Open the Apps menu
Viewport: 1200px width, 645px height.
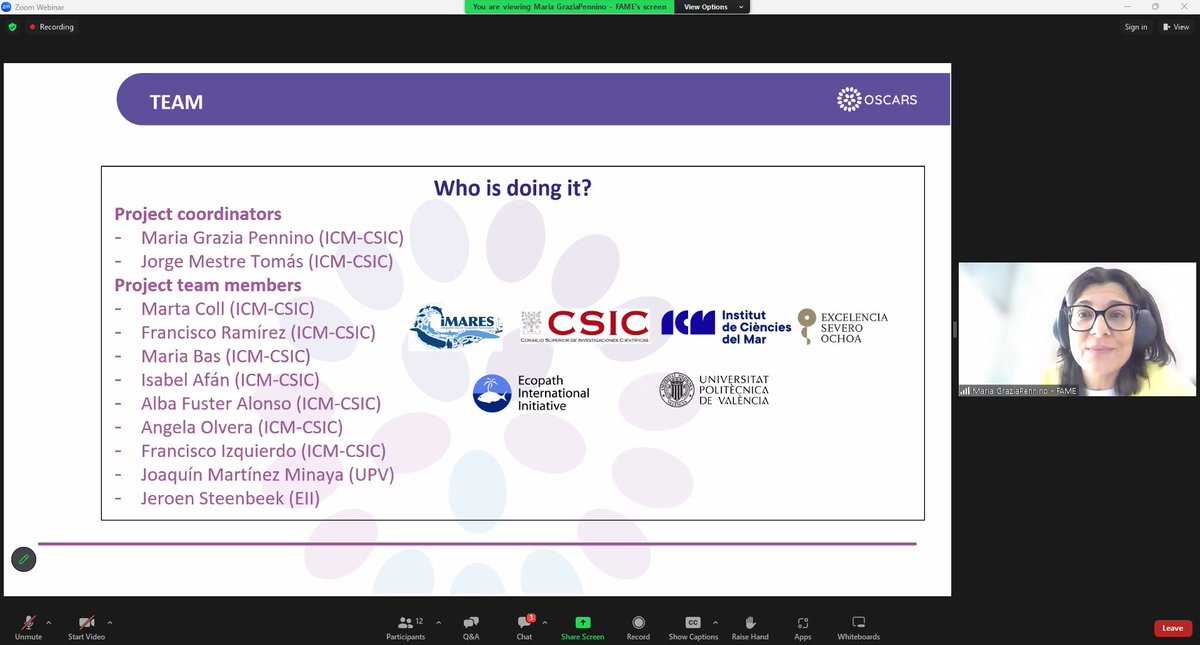[x=802, y=627]
